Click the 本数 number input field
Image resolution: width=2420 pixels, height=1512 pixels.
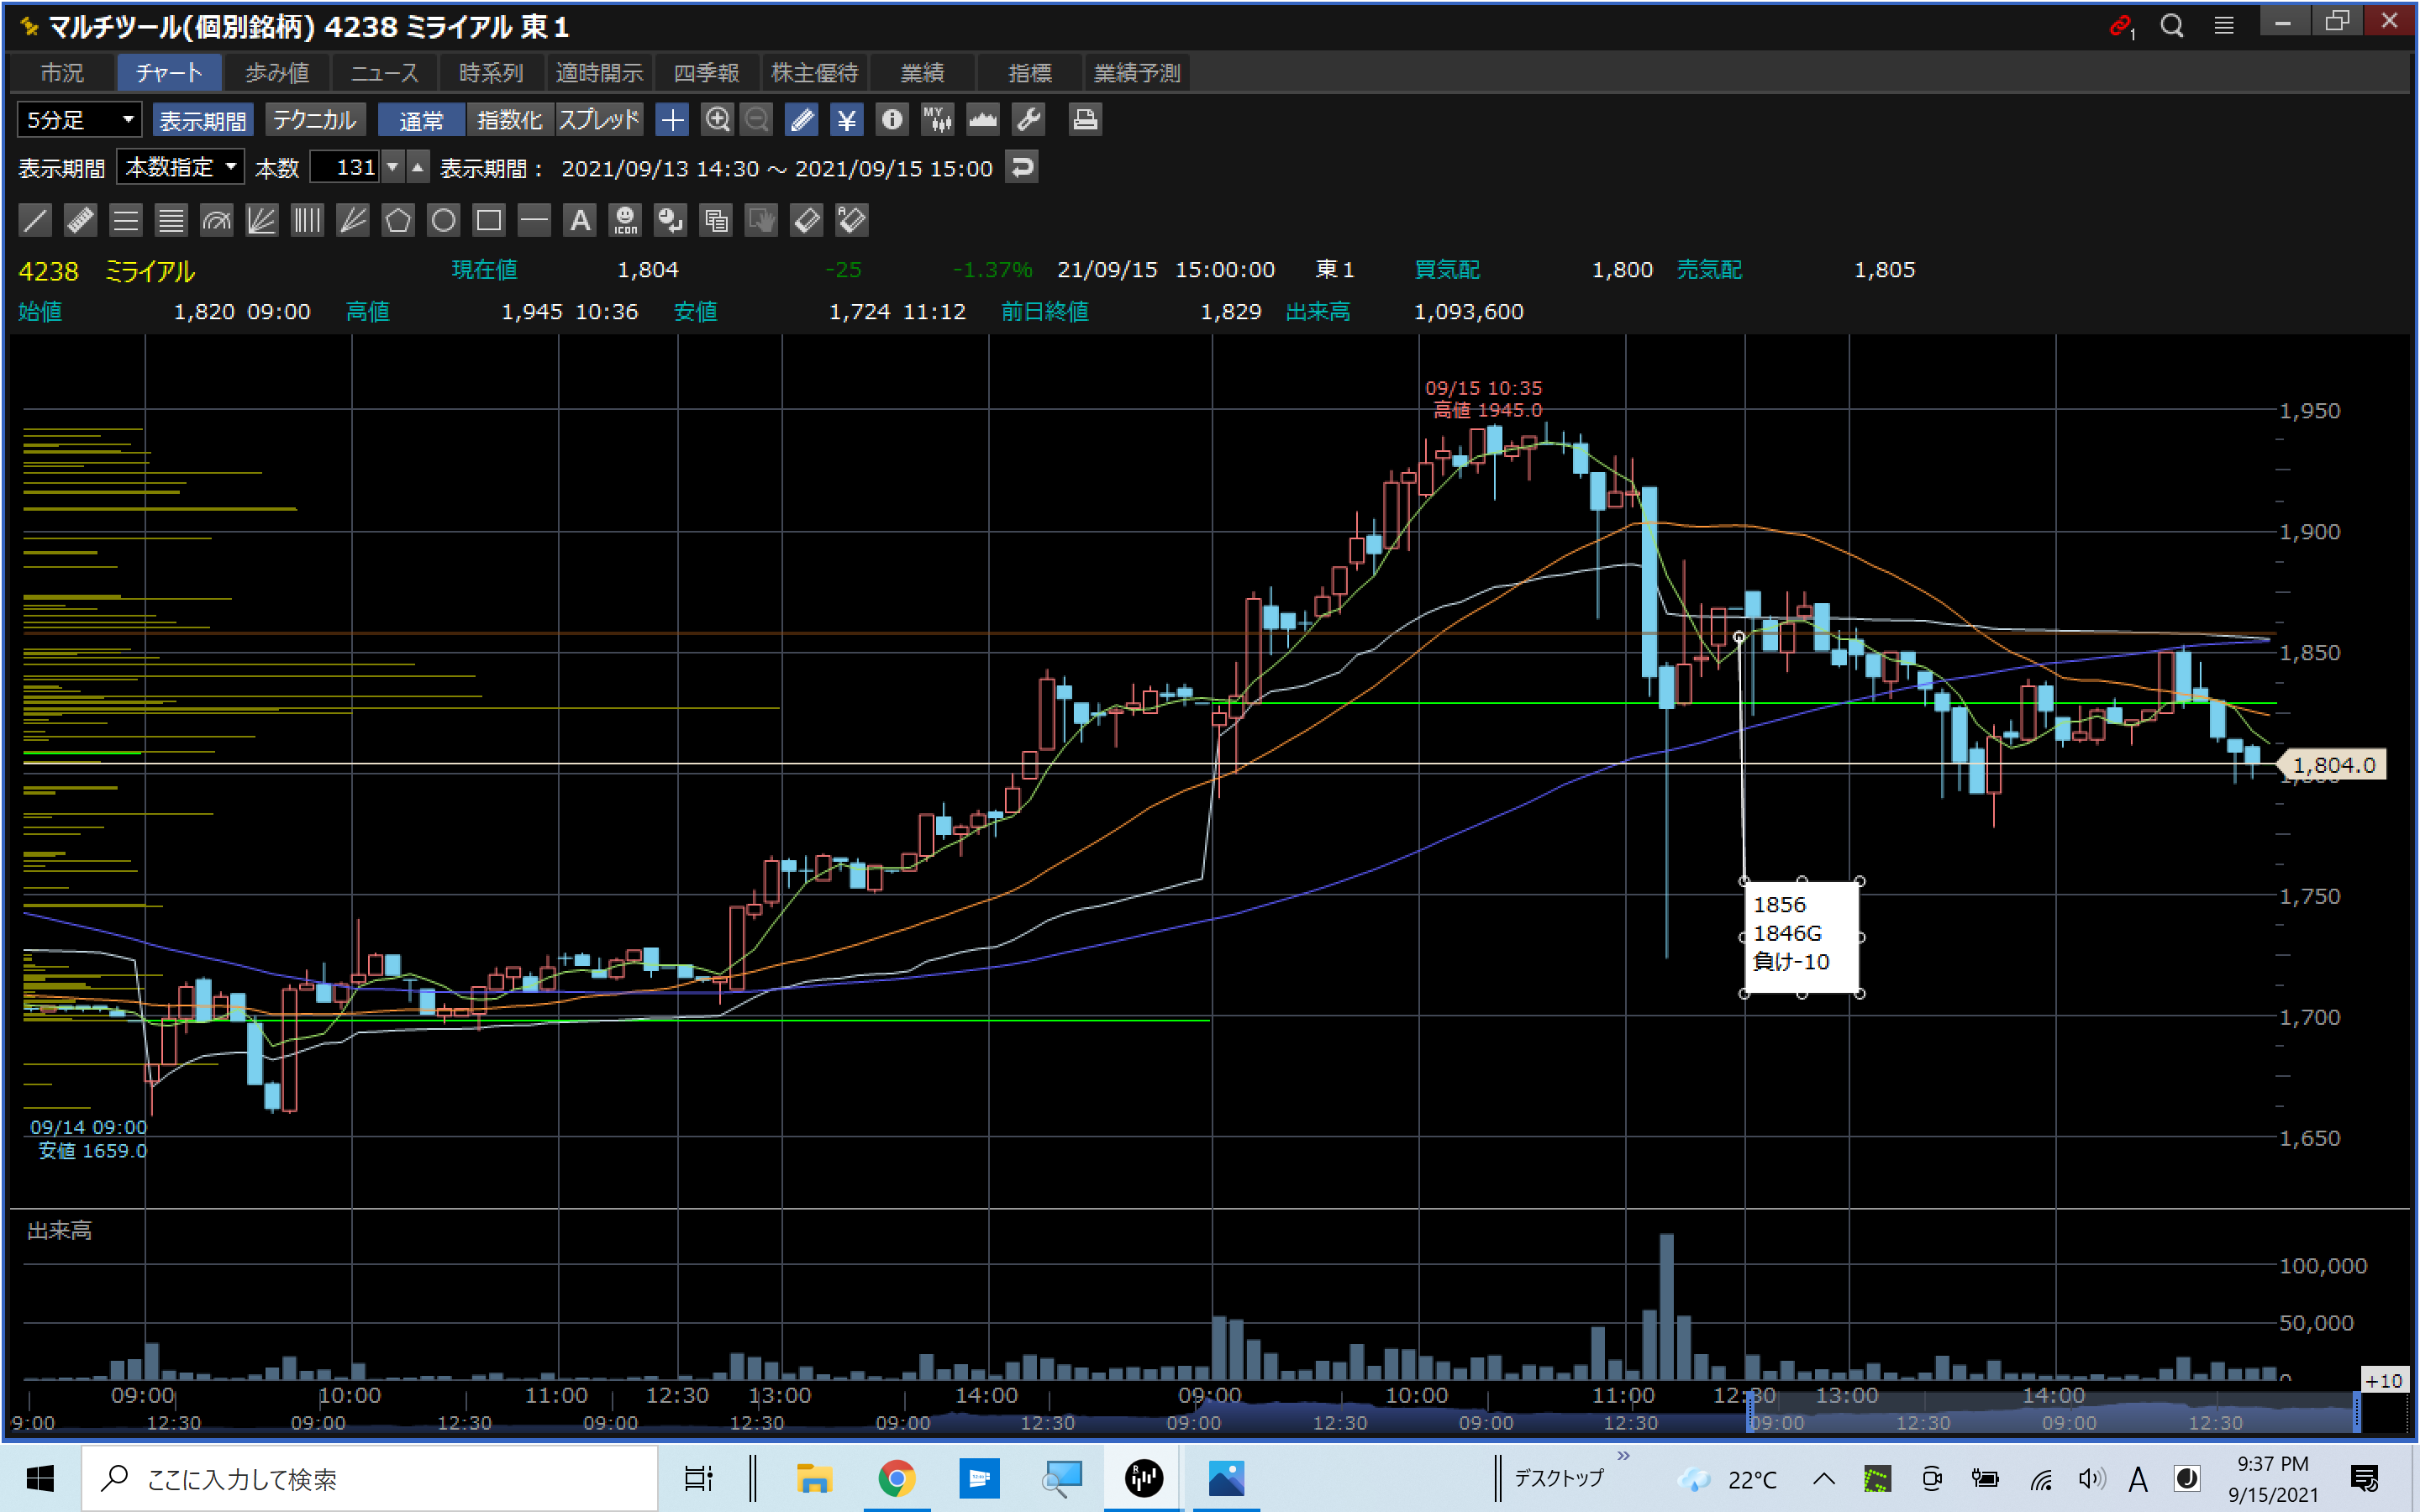coord(345,167)
